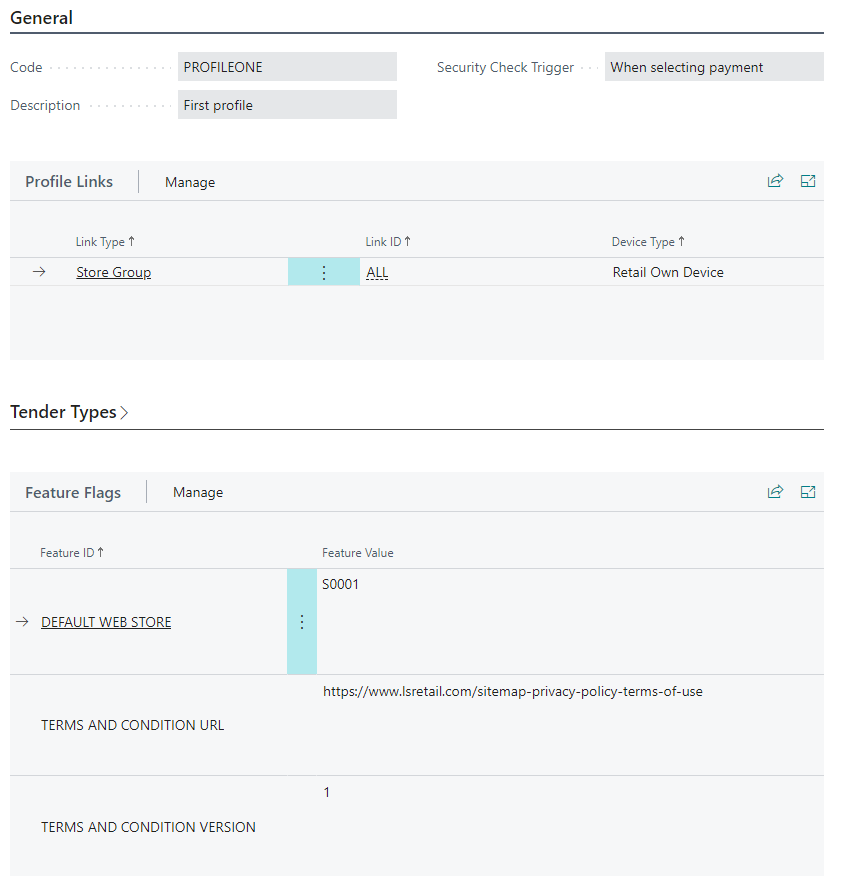The image size is (867, 876).
Task: Expand Feature Flags part to full view
Action: (808, 492)
